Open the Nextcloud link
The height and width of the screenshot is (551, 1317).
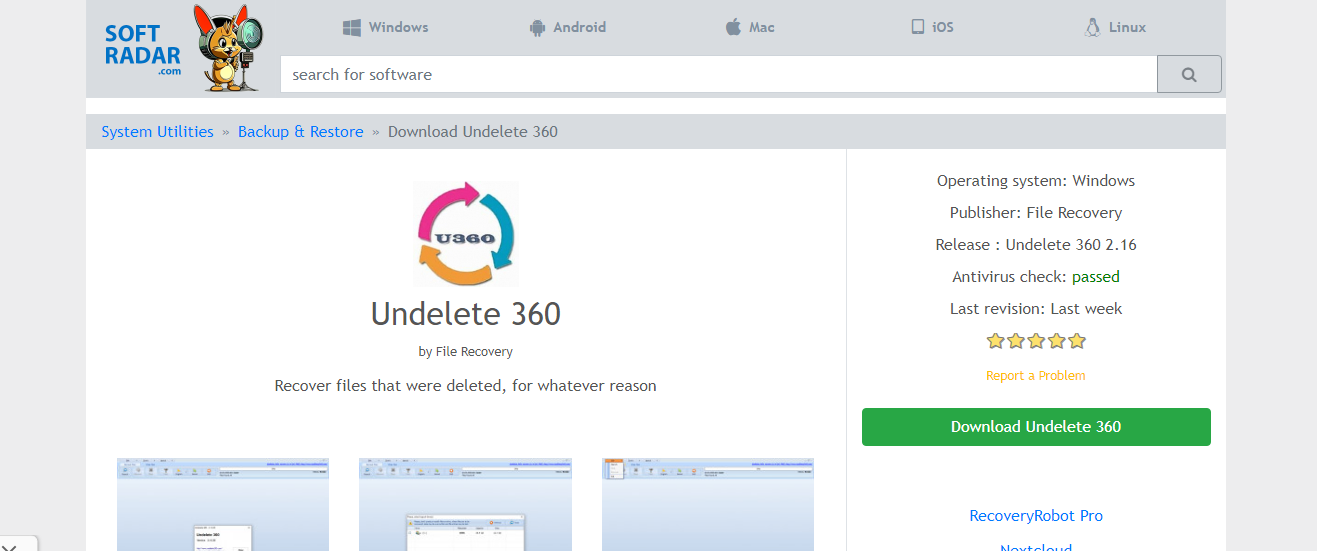pos(1036,546)
